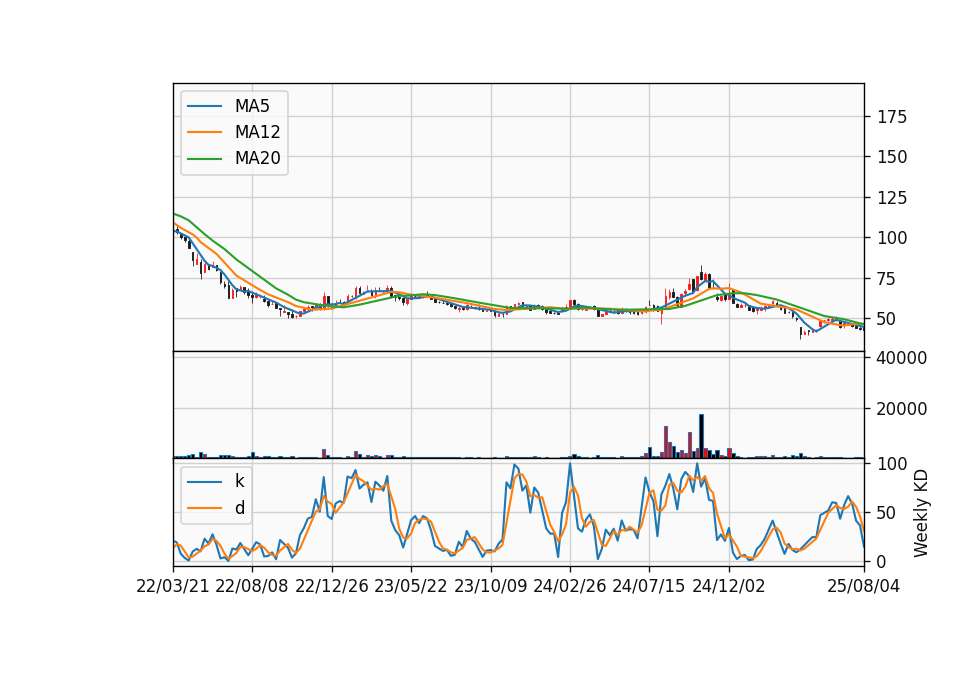This screenshot has height=690, width=960.
Task: Click the green MA20 legend line sample
Action: [x=204, y=159]
